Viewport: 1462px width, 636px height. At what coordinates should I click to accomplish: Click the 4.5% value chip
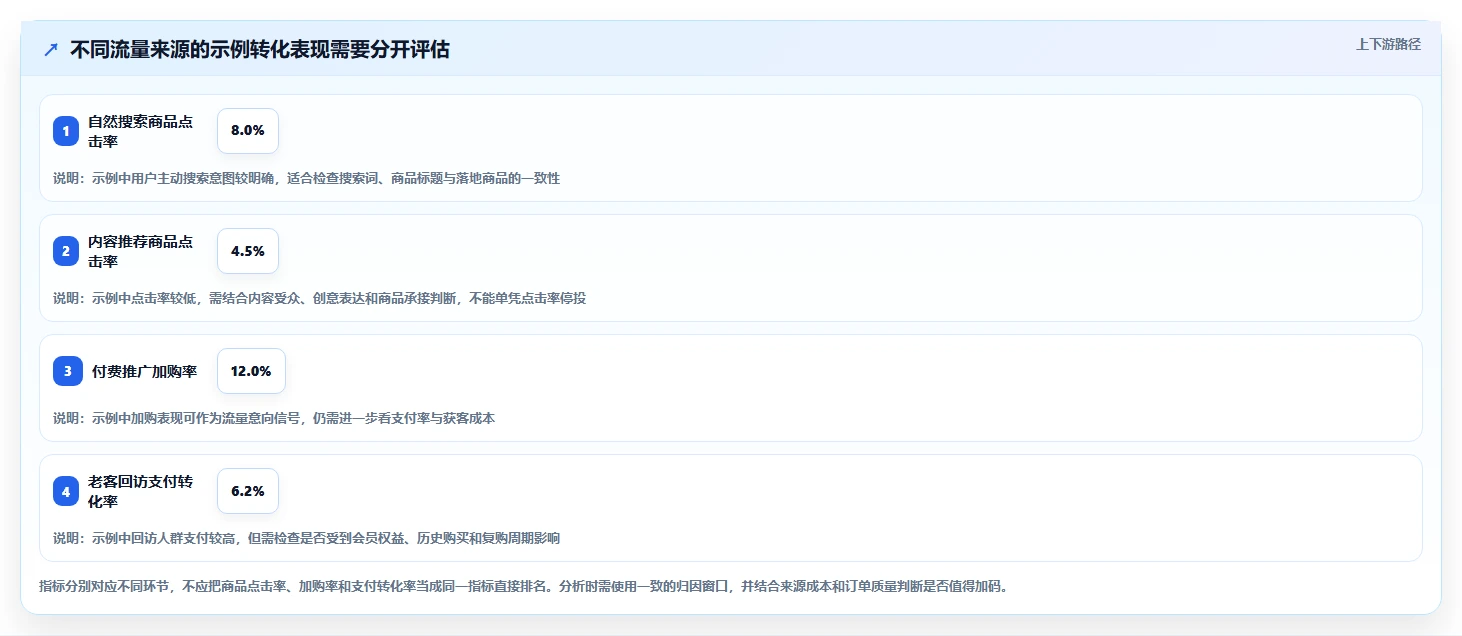pos(248,251)
